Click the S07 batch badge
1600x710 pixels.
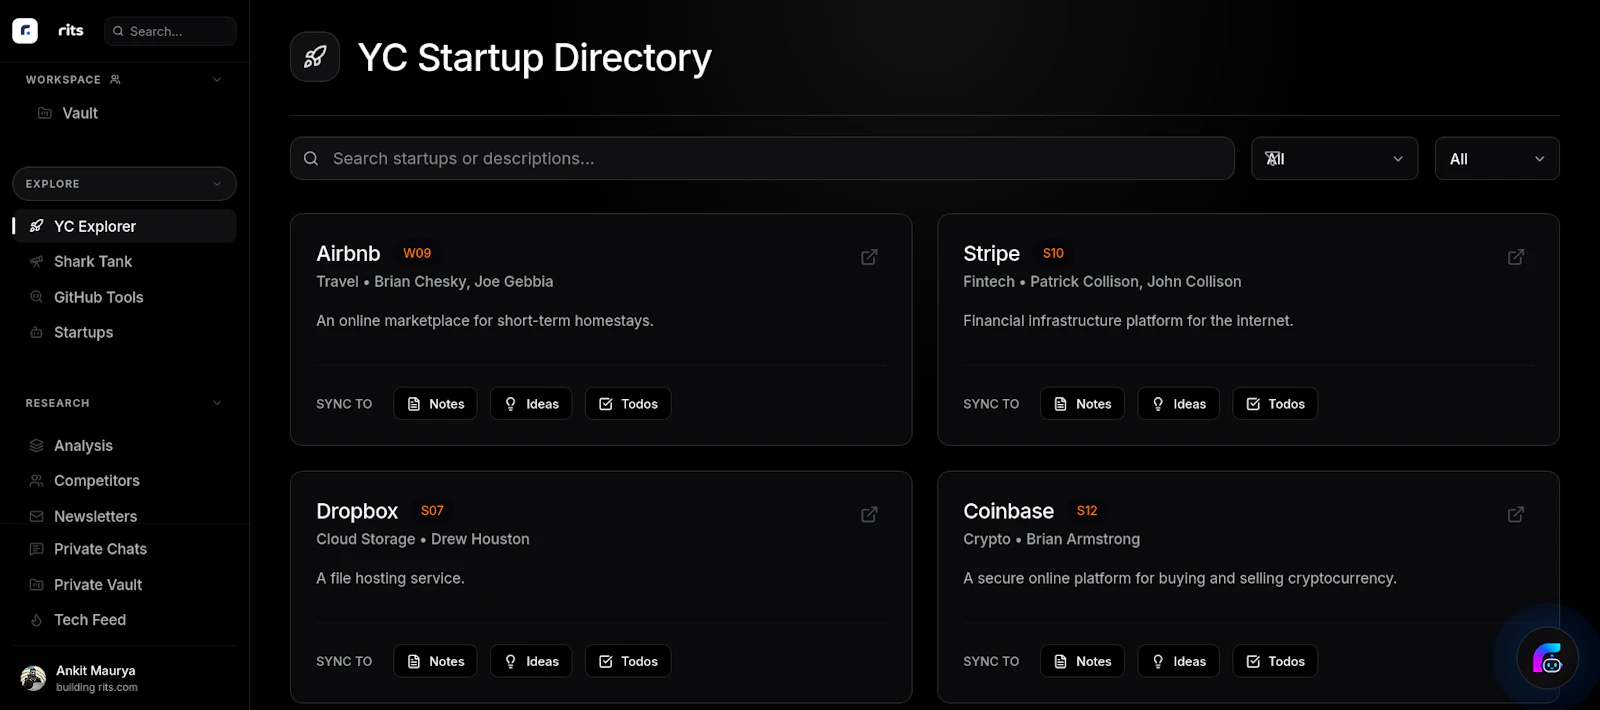point(432,510)
